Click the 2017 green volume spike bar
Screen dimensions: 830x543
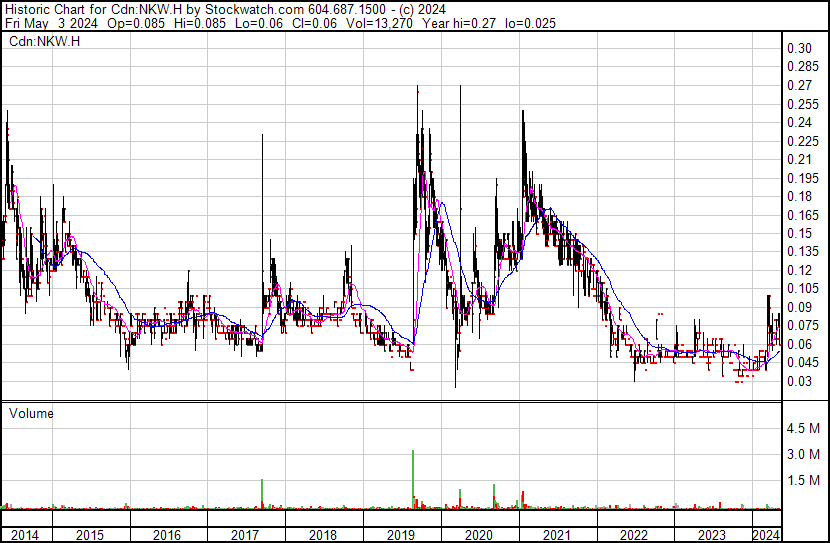coord(262,494)
